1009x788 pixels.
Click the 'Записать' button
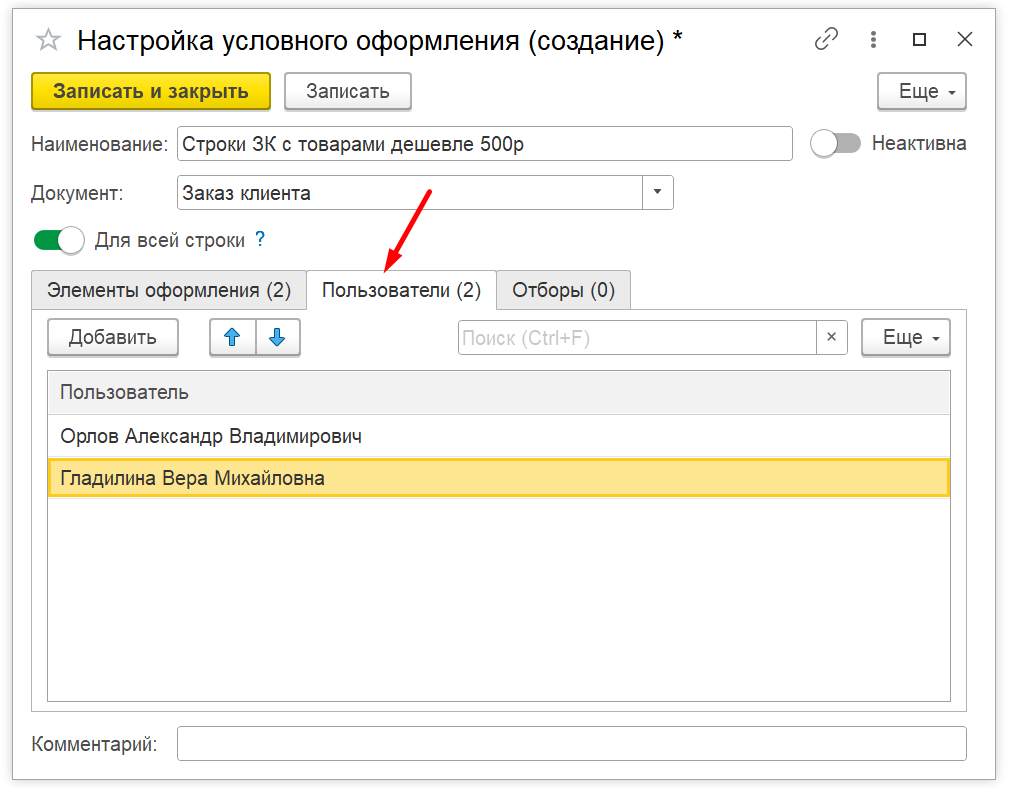pos(347,91)
